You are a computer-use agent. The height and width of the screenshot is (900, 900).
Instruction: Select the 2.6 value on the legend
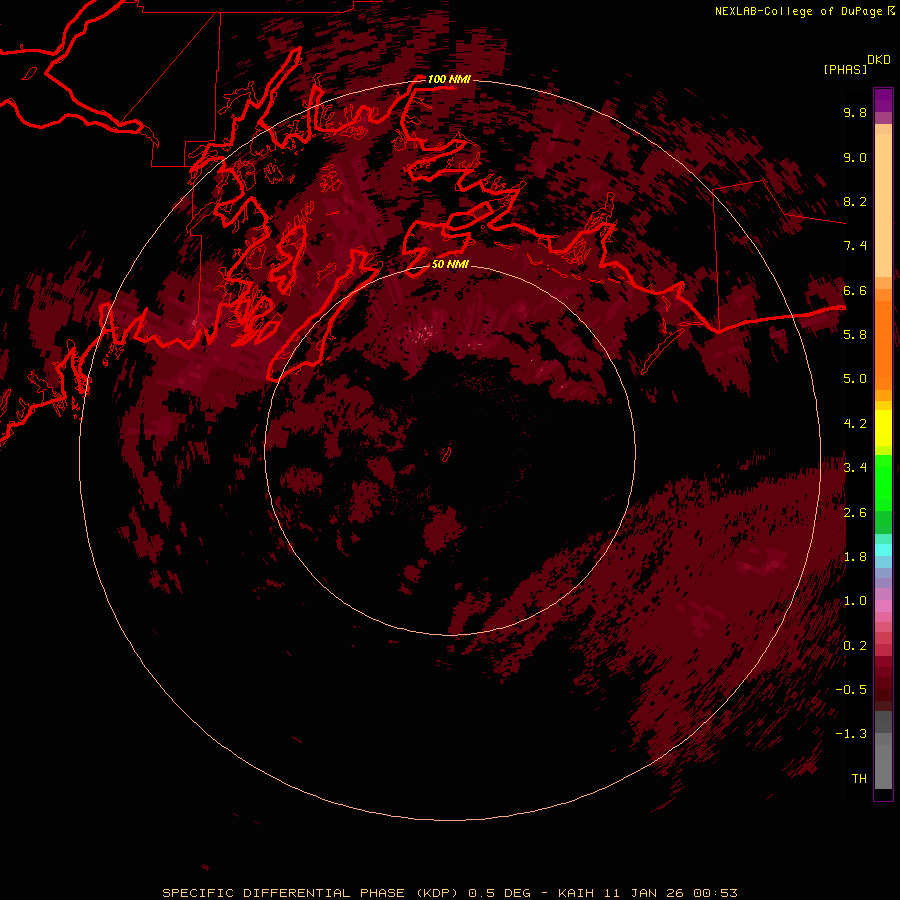(x=855, y=513)
